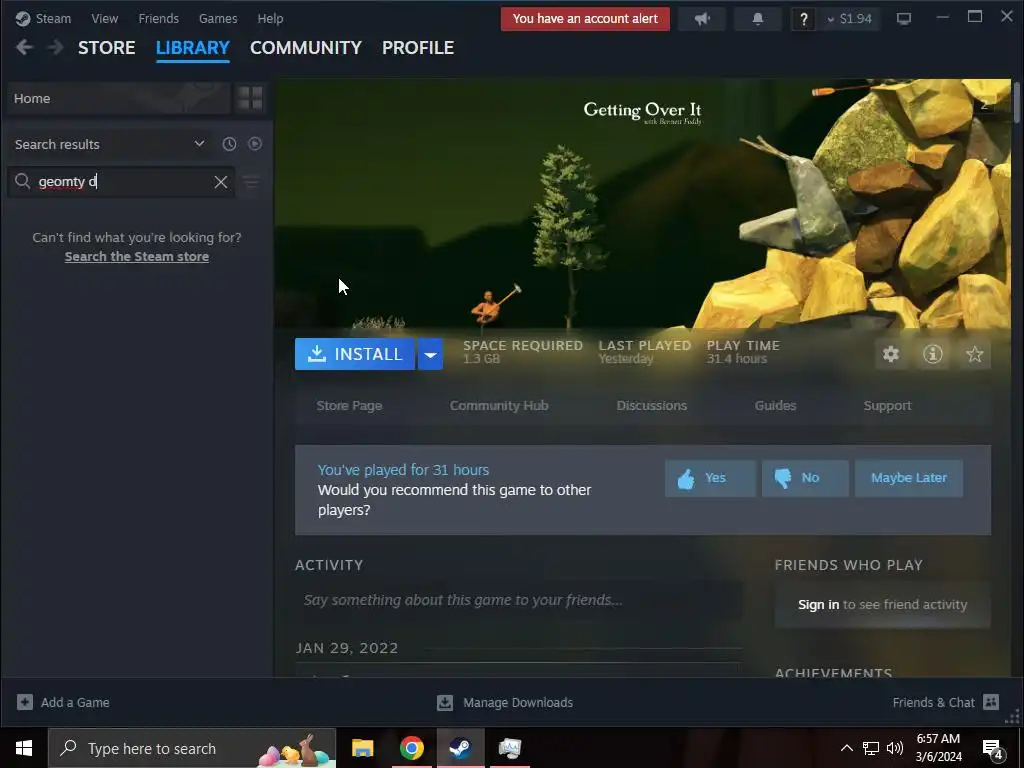
Task: Open File Explorer from the taskbar
Action: click(x=362, y=748)
